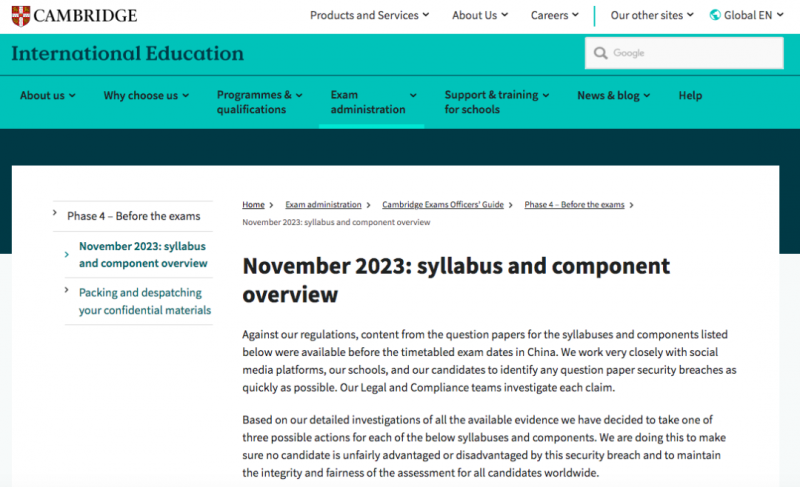This screenshot has height=487, width=800.
Task: Click the Cambridge shield logo
Action: pyautogui.click(x=21, y=16)
